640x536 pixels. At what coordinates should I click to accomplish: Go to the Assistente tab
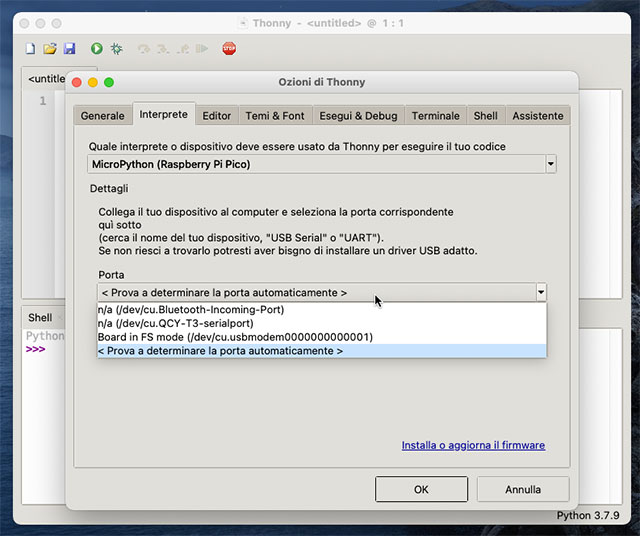coord(537,116)
